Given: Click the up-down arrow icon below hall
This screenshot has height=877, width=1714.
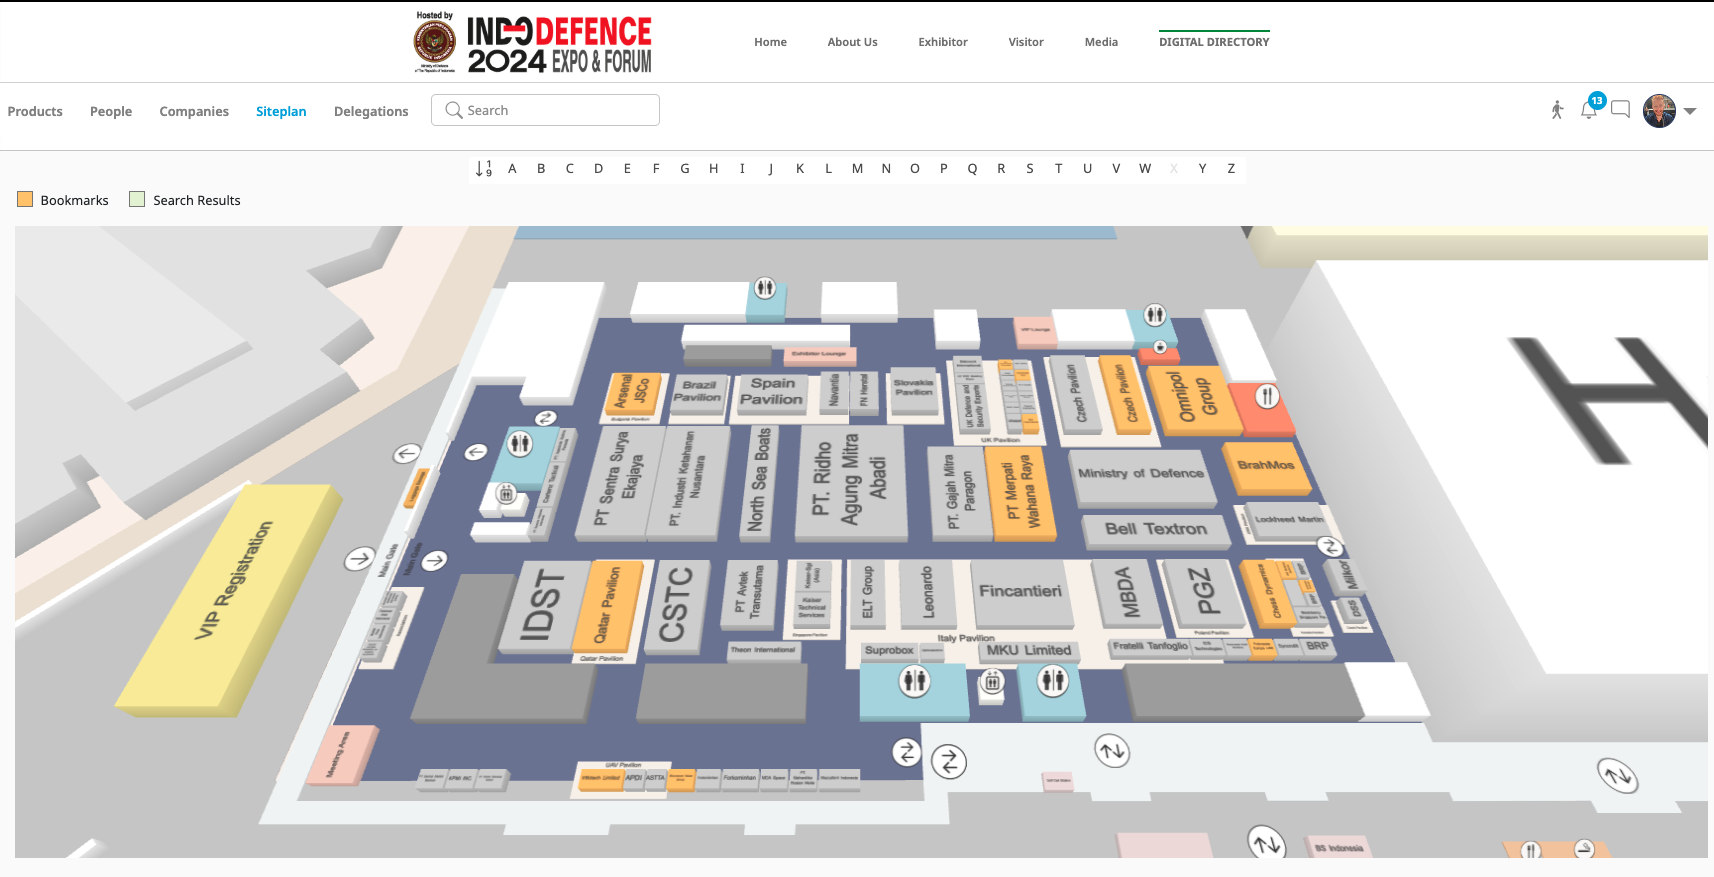Looking at the screenshot, I should pyautogui.click(x=1112, y=750).
